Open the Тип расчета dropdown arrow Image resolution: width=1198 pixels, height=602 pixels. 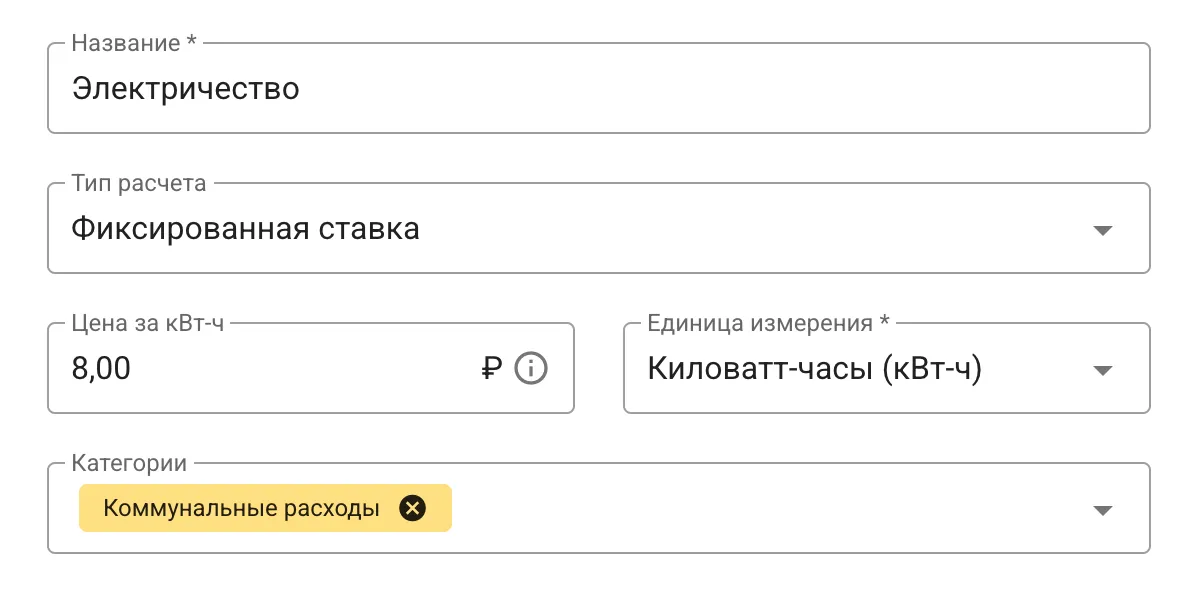click(1102, 229)
